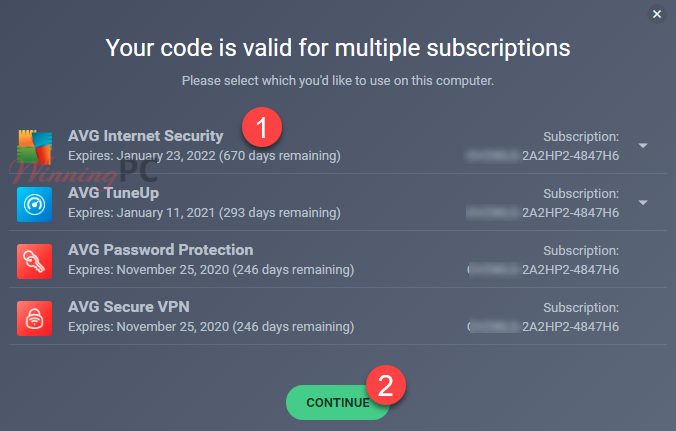Image resolution: width=676 pixels, height=431 pixels.
Task: Select the AVG TuneUp title
Action: click(113, 193)
